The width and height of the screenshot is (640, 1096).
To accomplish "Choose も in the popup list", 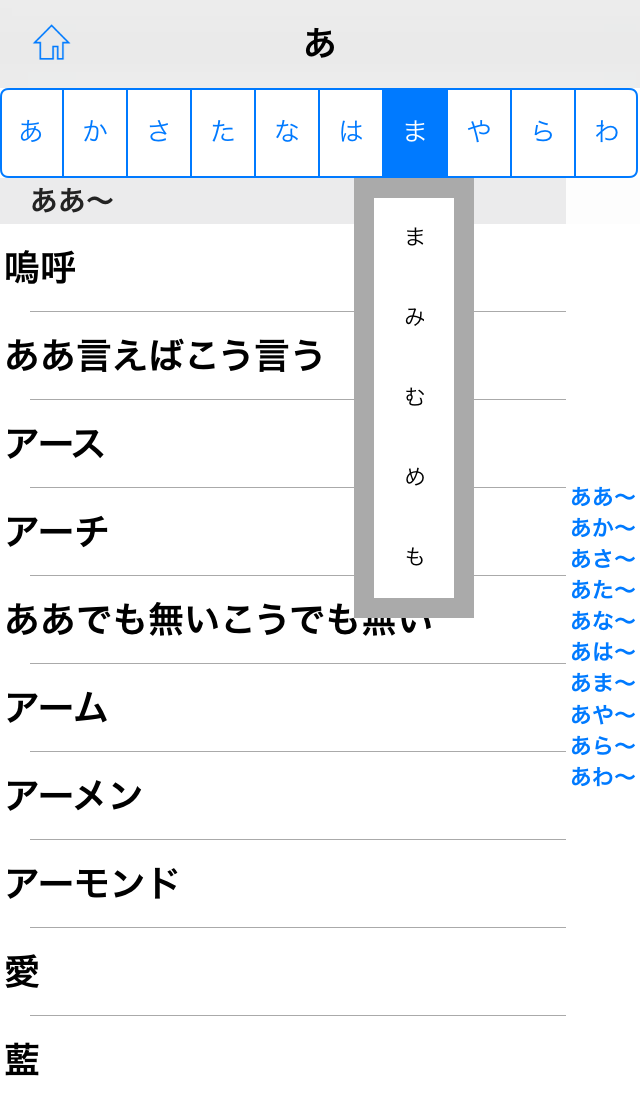I will (414, 557).
